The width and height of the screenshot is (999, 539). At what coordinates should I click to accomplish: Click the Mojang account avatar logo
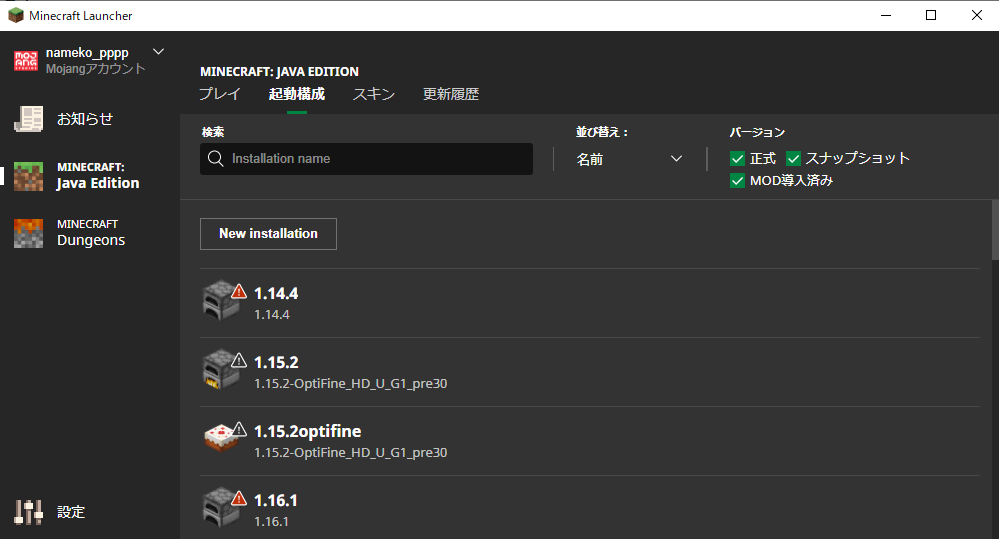[26, 61]
